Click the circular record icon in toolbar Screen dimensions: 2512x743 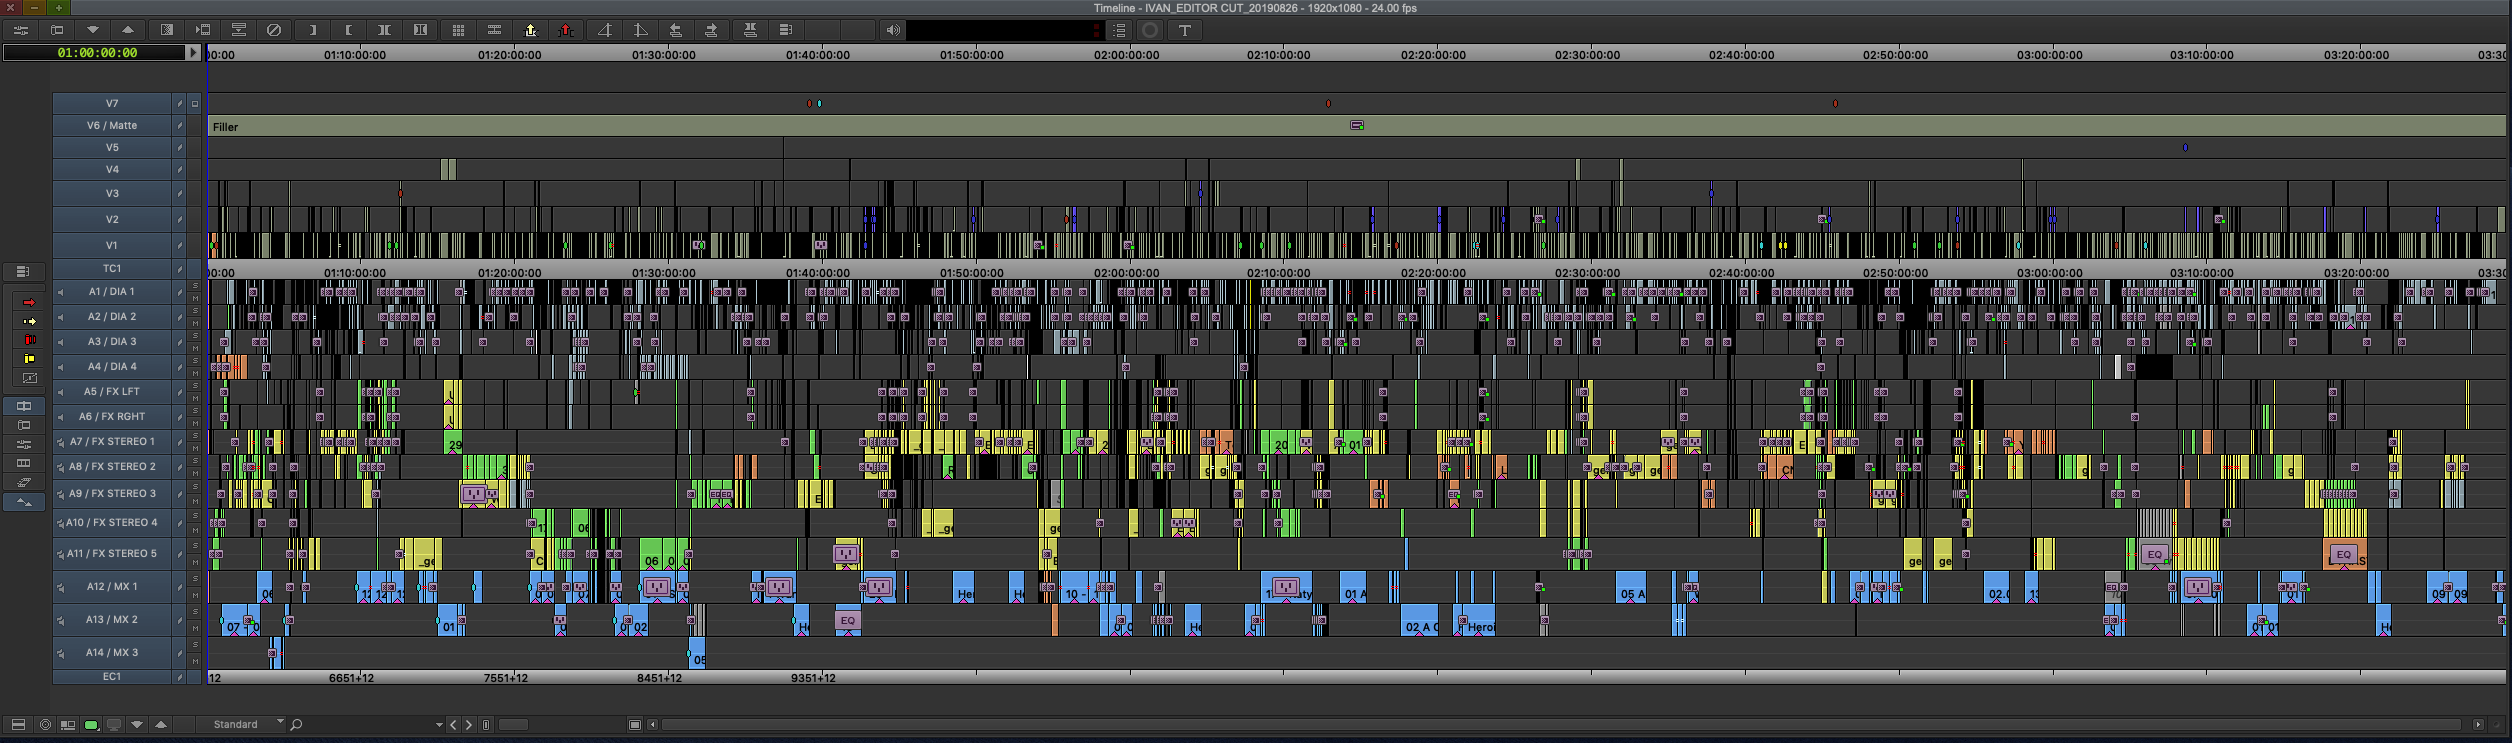[x=1150, y=30]
